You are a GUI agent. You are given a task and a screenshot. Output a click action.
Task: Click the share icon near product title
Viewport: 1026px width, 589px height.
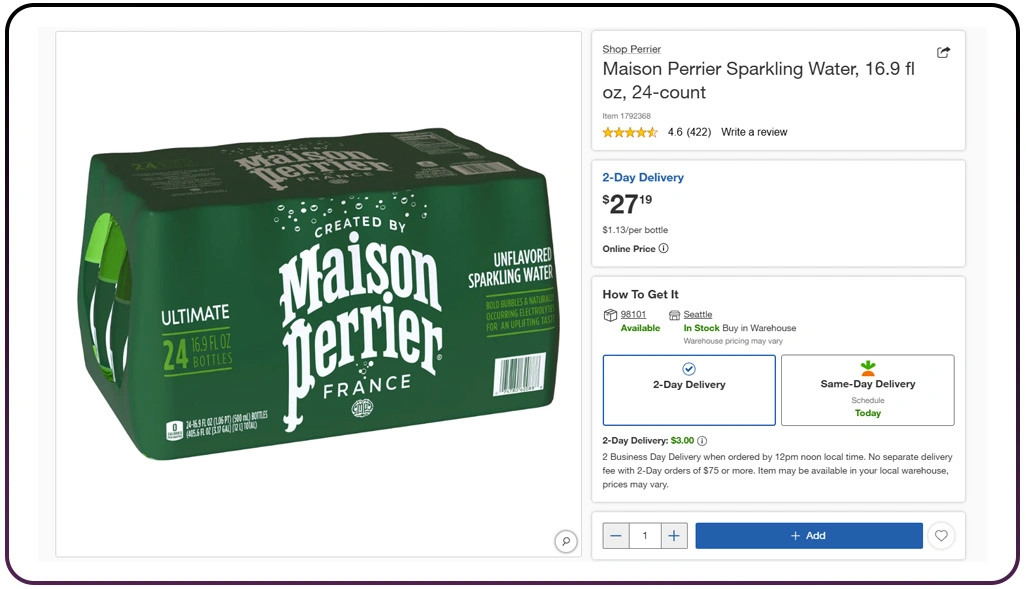pyautogui.click(x=943, y=52)
